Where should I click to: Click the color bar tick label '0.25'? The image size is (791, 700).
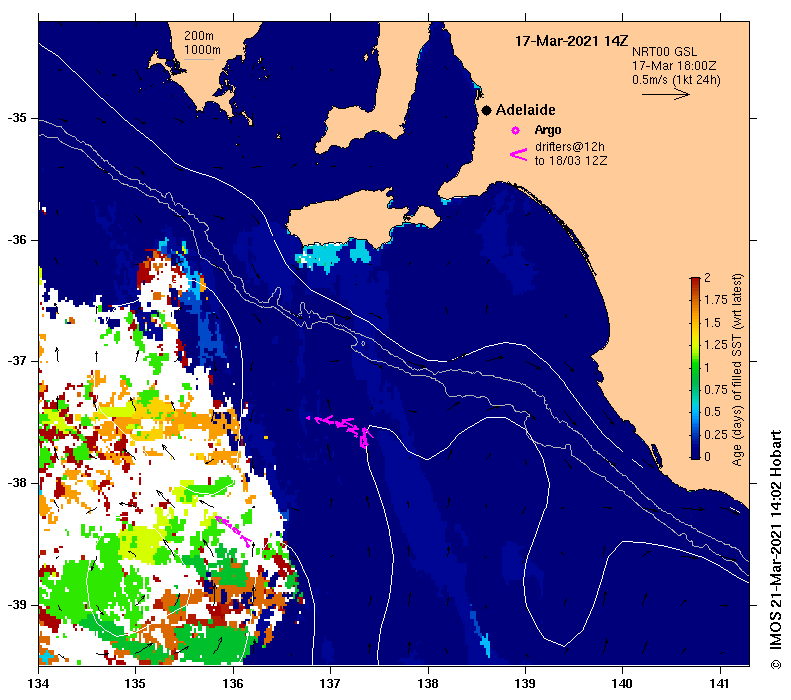point(716,434)
